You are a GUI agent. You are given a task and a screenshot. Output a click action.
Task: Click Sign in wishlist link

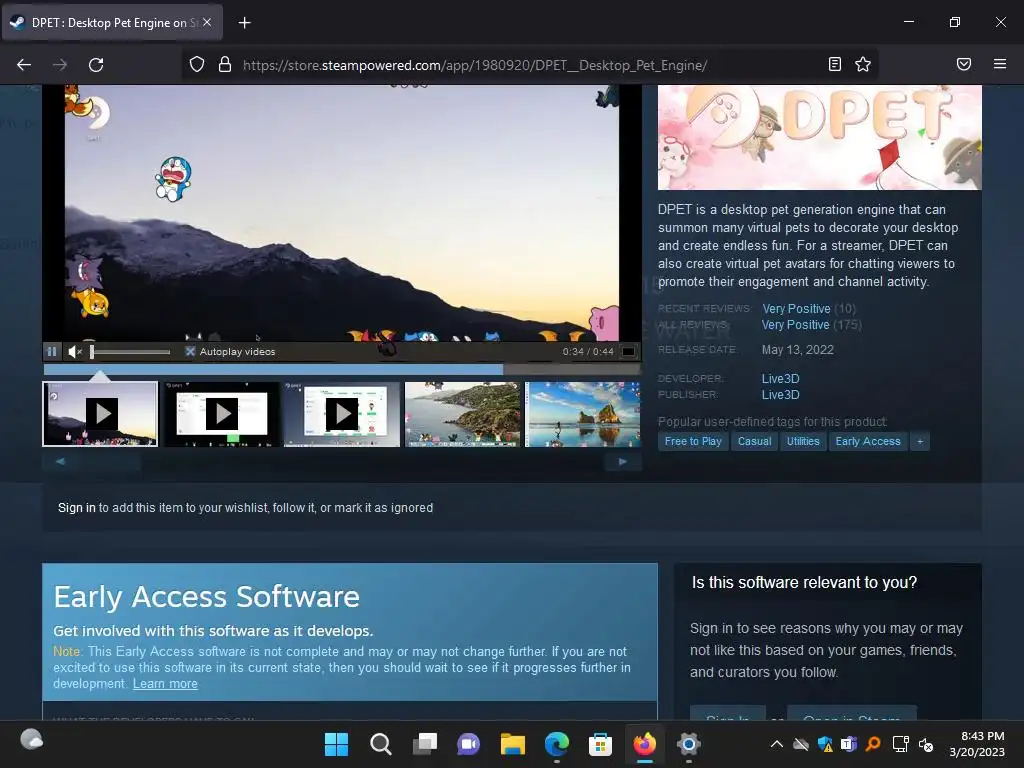pyautogui.click(x=76, y=507)
